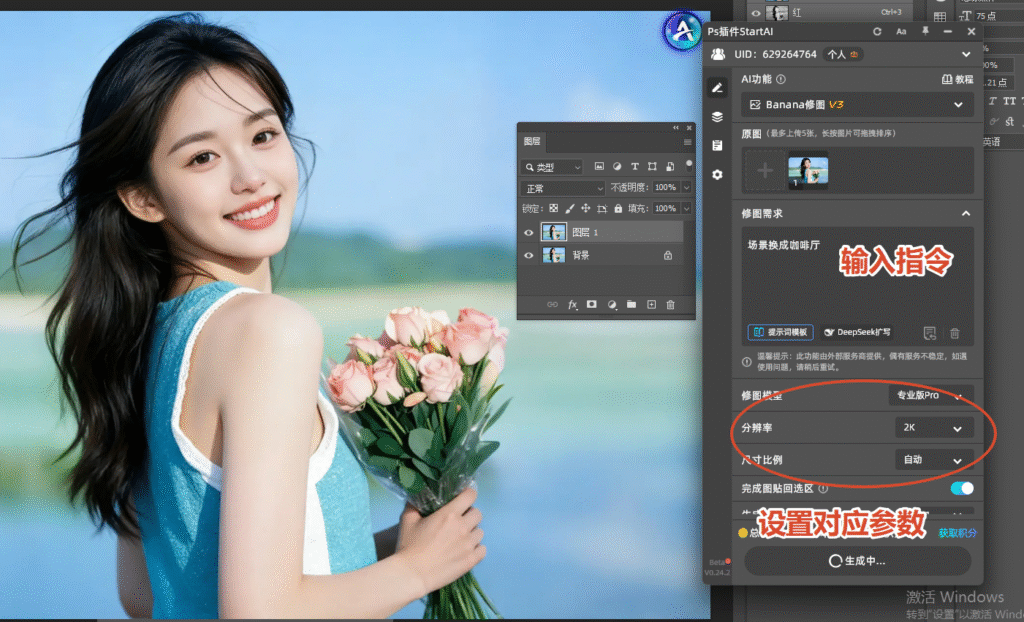Viewport: 1024px width, 622px height.
Task: Open the 不透明度 slider dropdown arrow
Action: click(686, 188)
